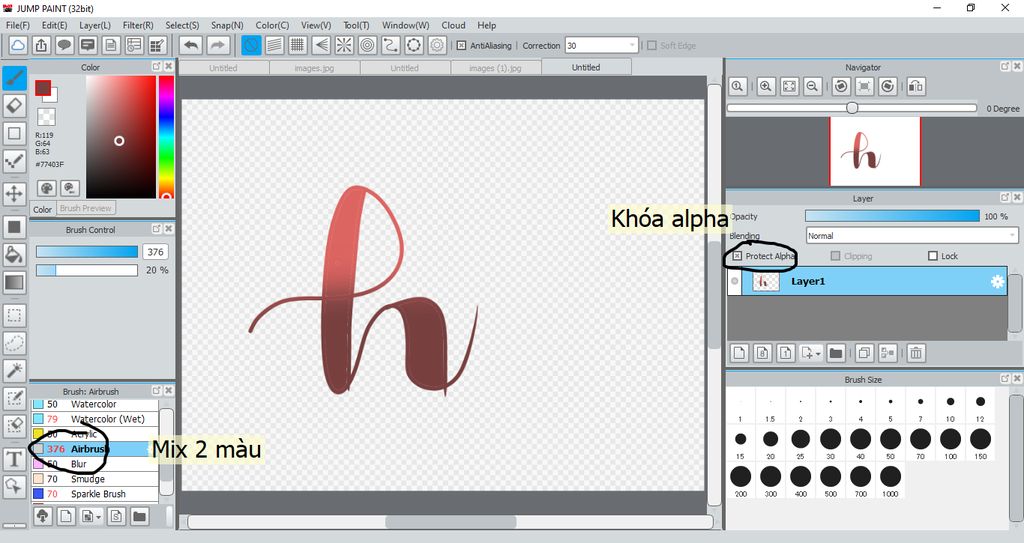Turn snap off via blue toolbar icon
1024x543 pixels.
(251, 45)
